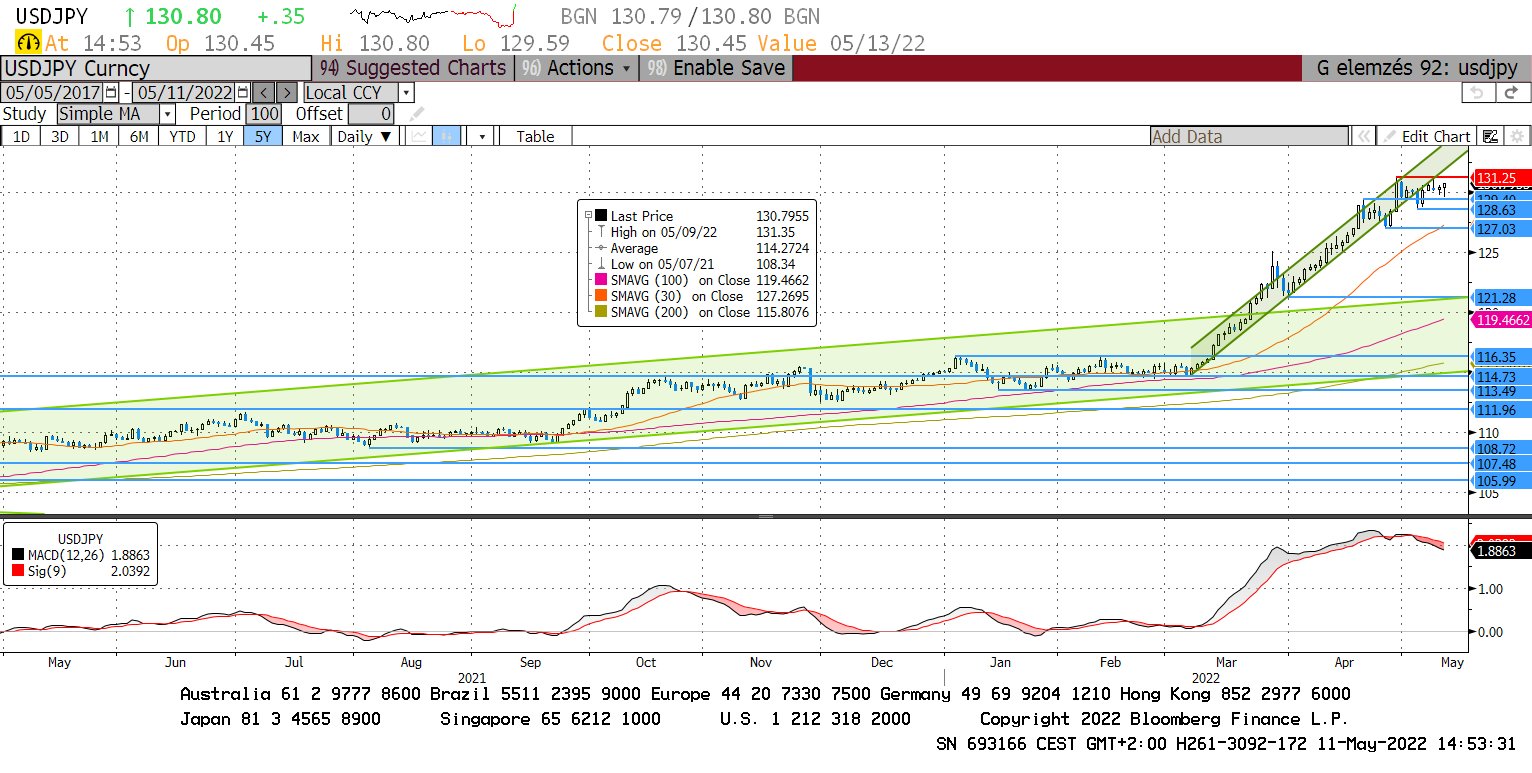The image size is (1532, 773).
Task: Click the 116.35 price level label
Action: coord(1502,356)
